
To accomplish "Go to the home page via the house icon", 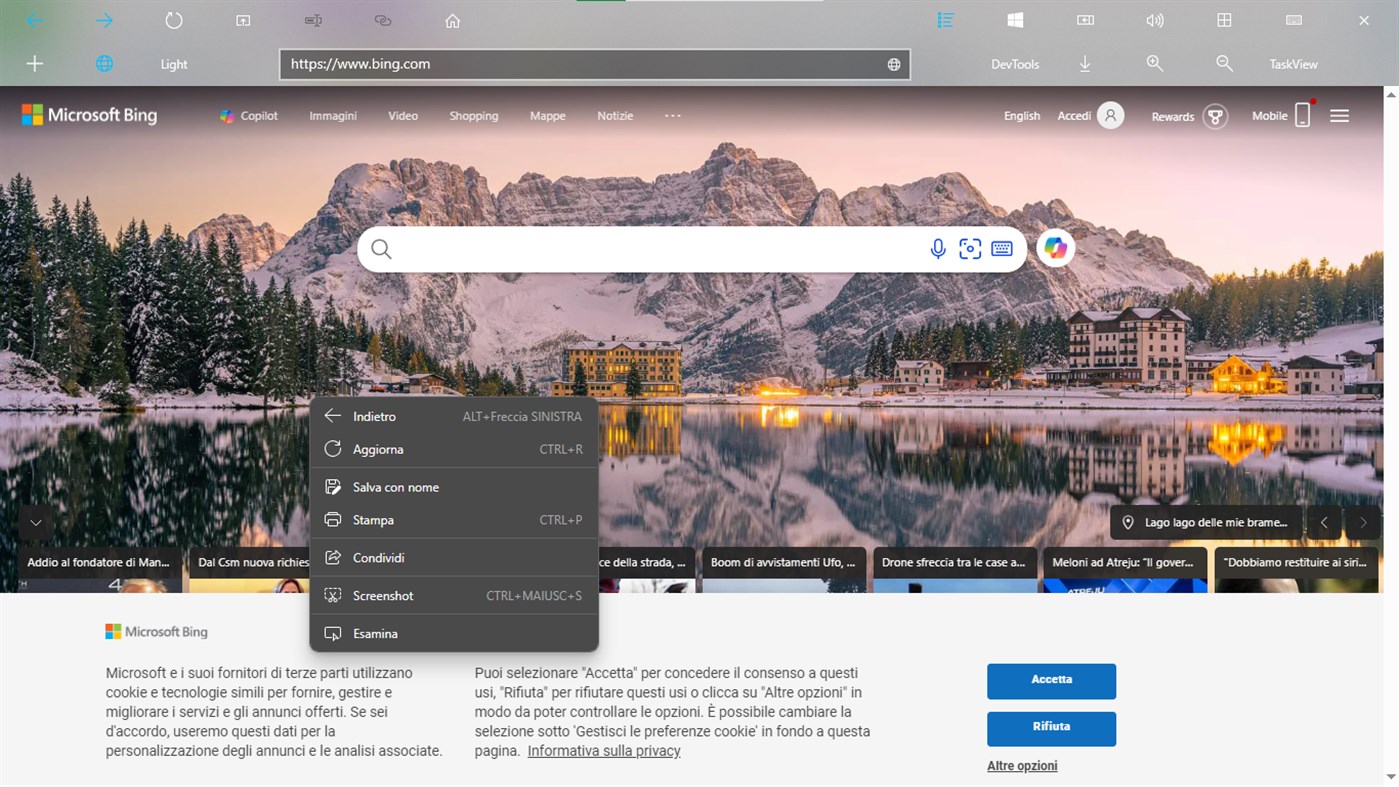I will point(452,20).
